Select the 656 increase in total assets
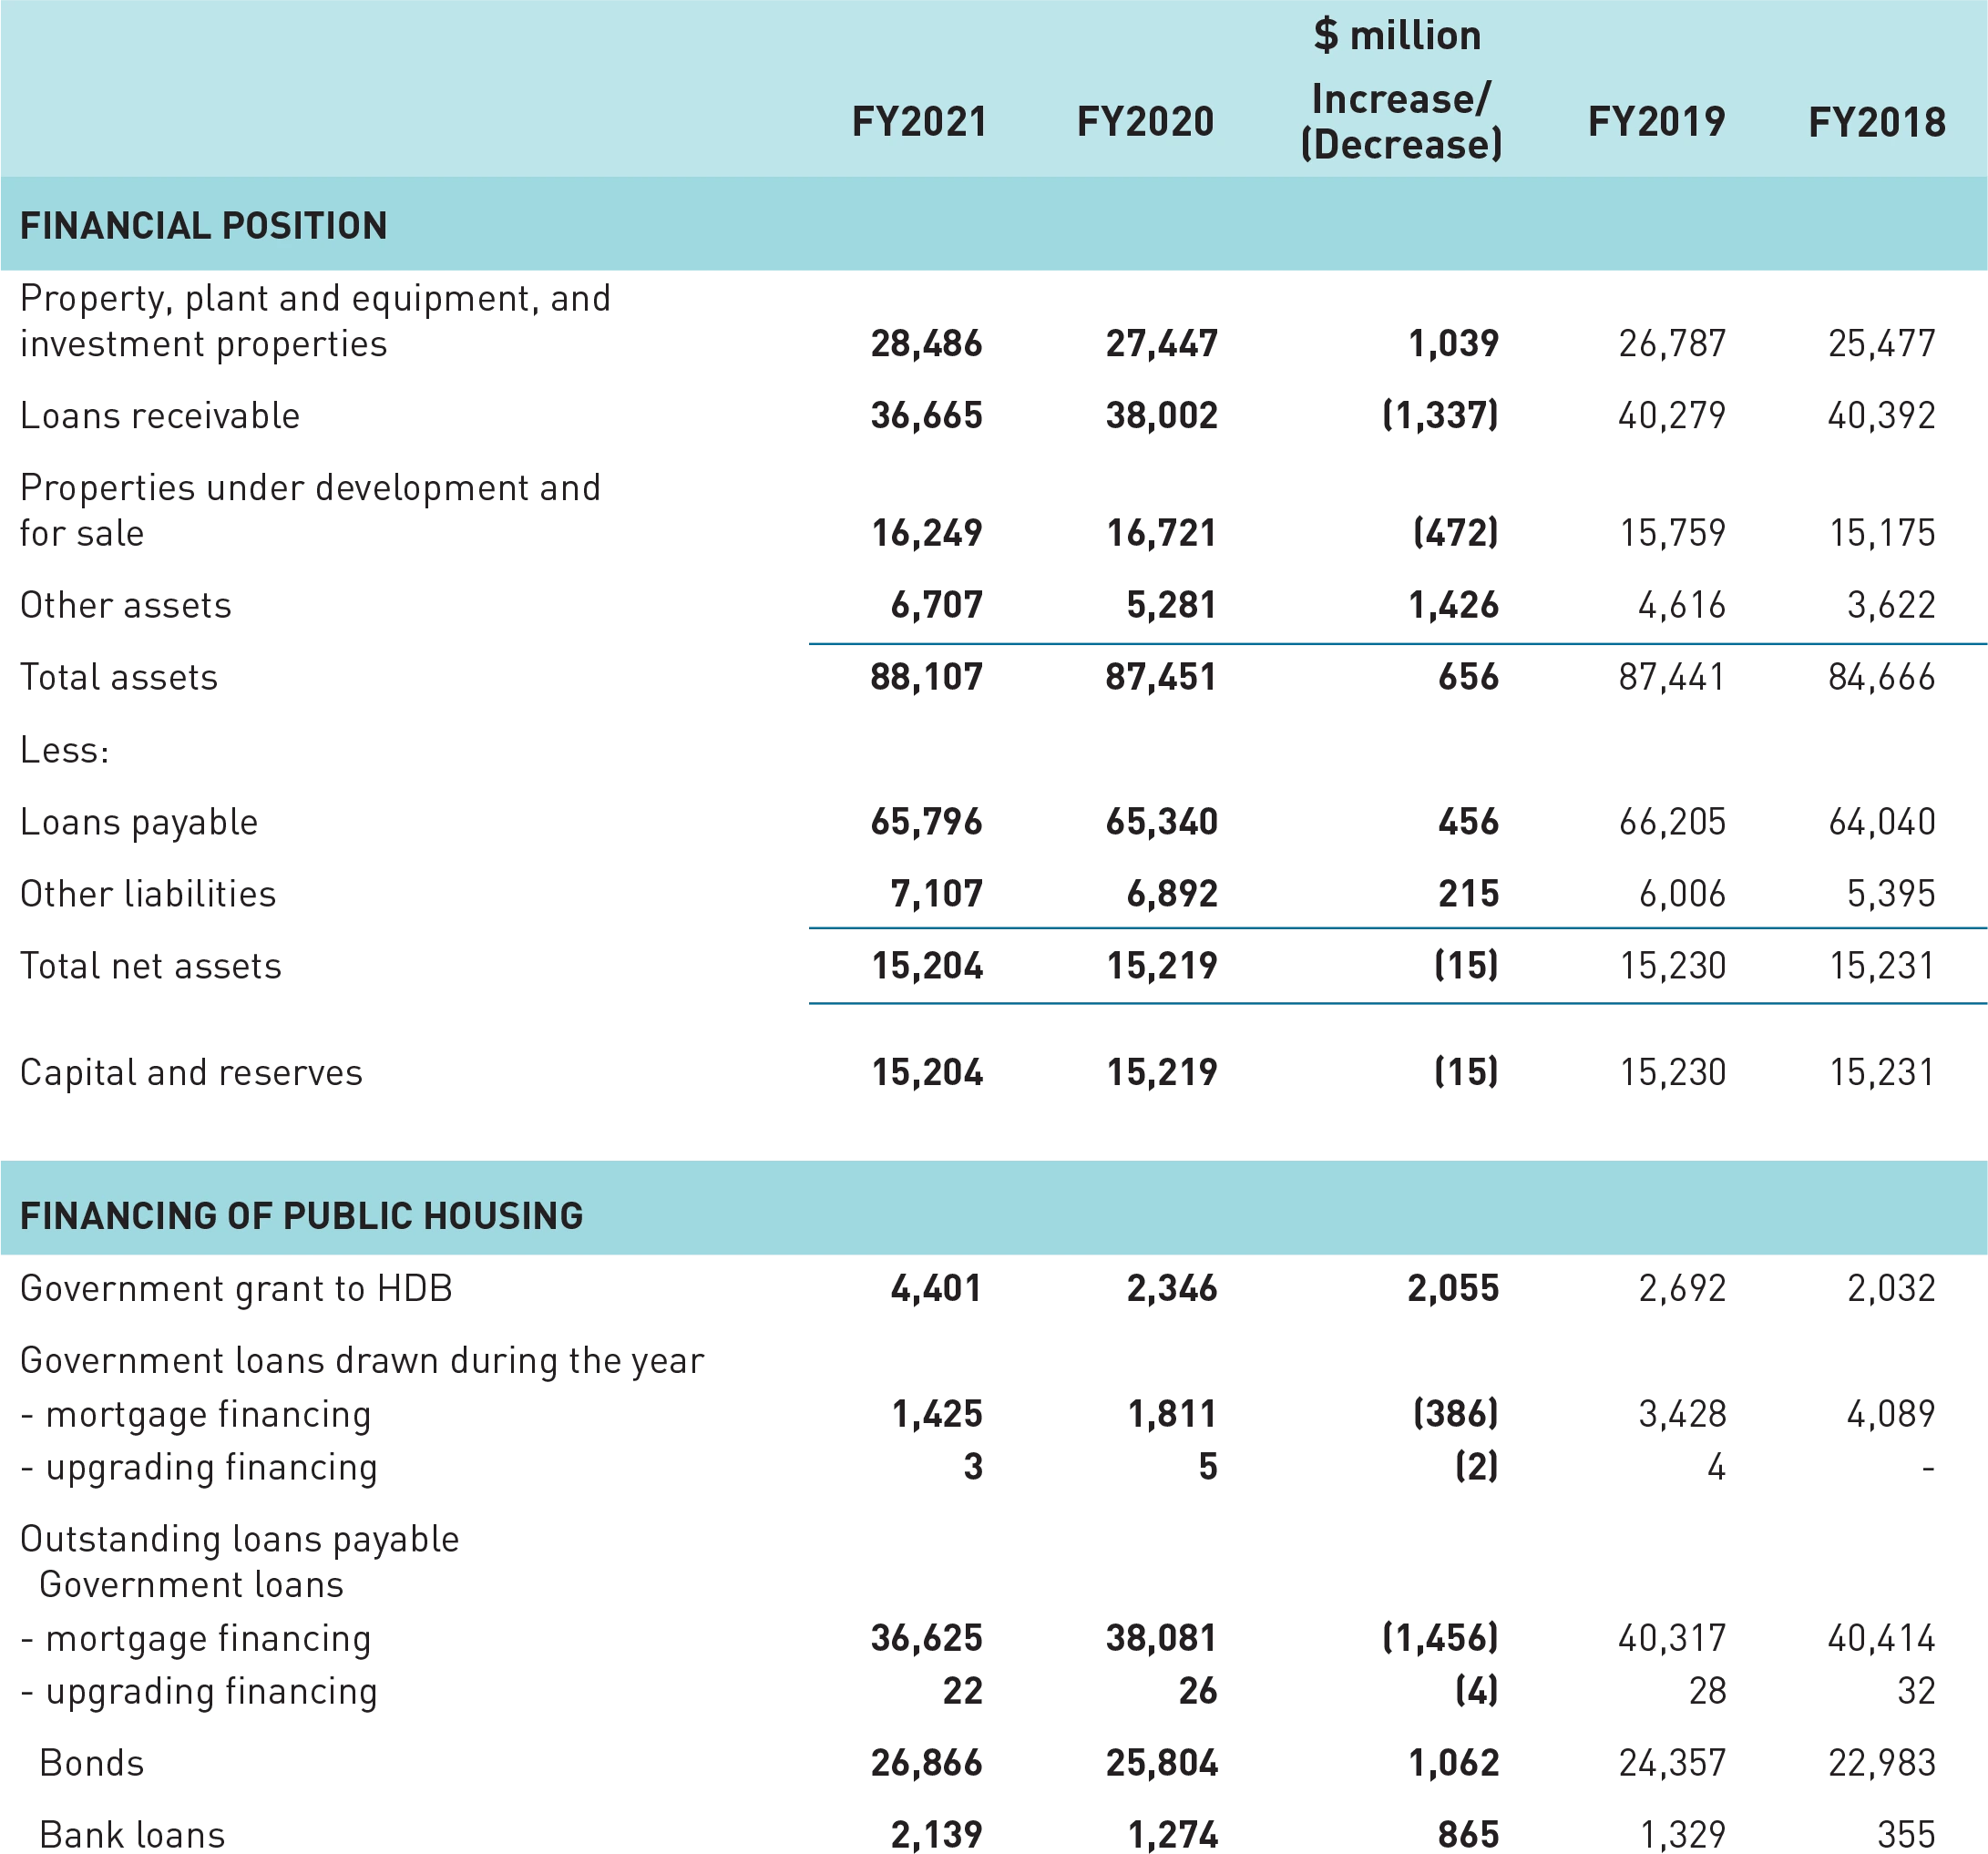The width and height of the screenshot is (1988, 1854). pyautogui.click(x=1469, y=677)
